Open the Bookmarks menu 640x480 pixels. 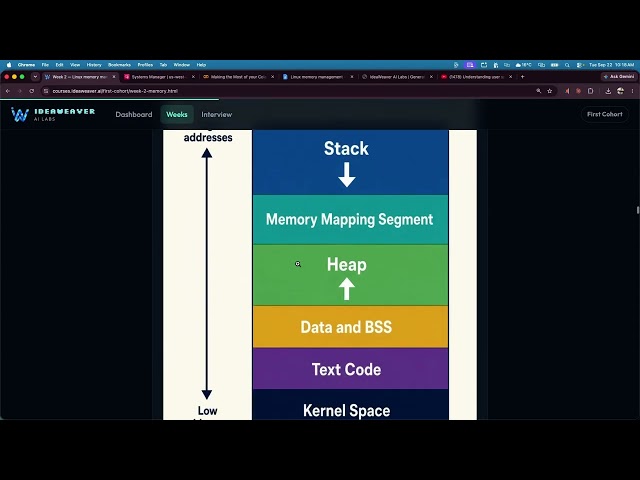click(x=119, y=64)
